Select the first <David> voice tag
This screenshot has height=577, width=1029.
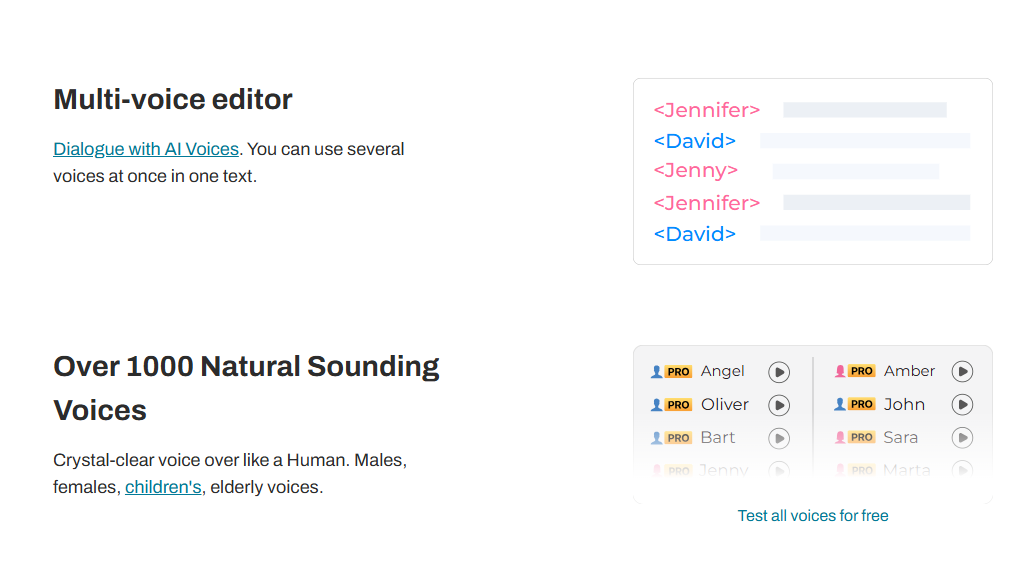(x=695, y=141)
